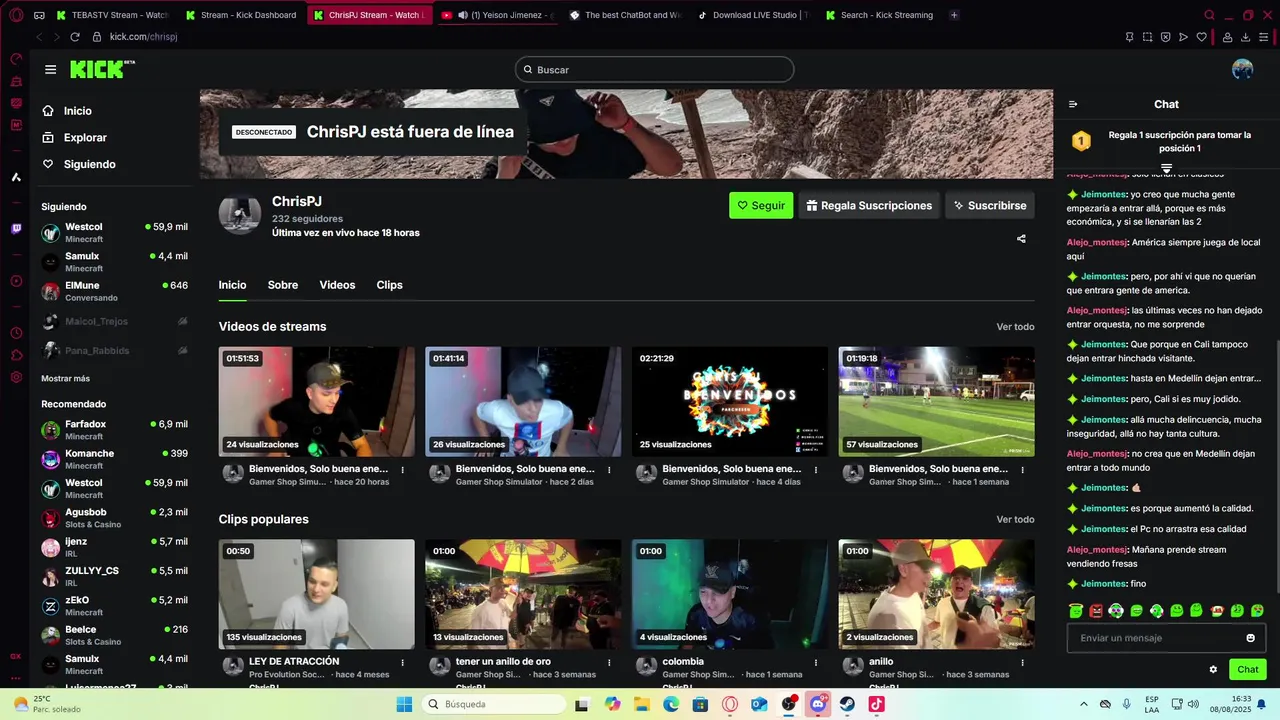Open options for the 01:51:53 stream video

coord(403,469)
